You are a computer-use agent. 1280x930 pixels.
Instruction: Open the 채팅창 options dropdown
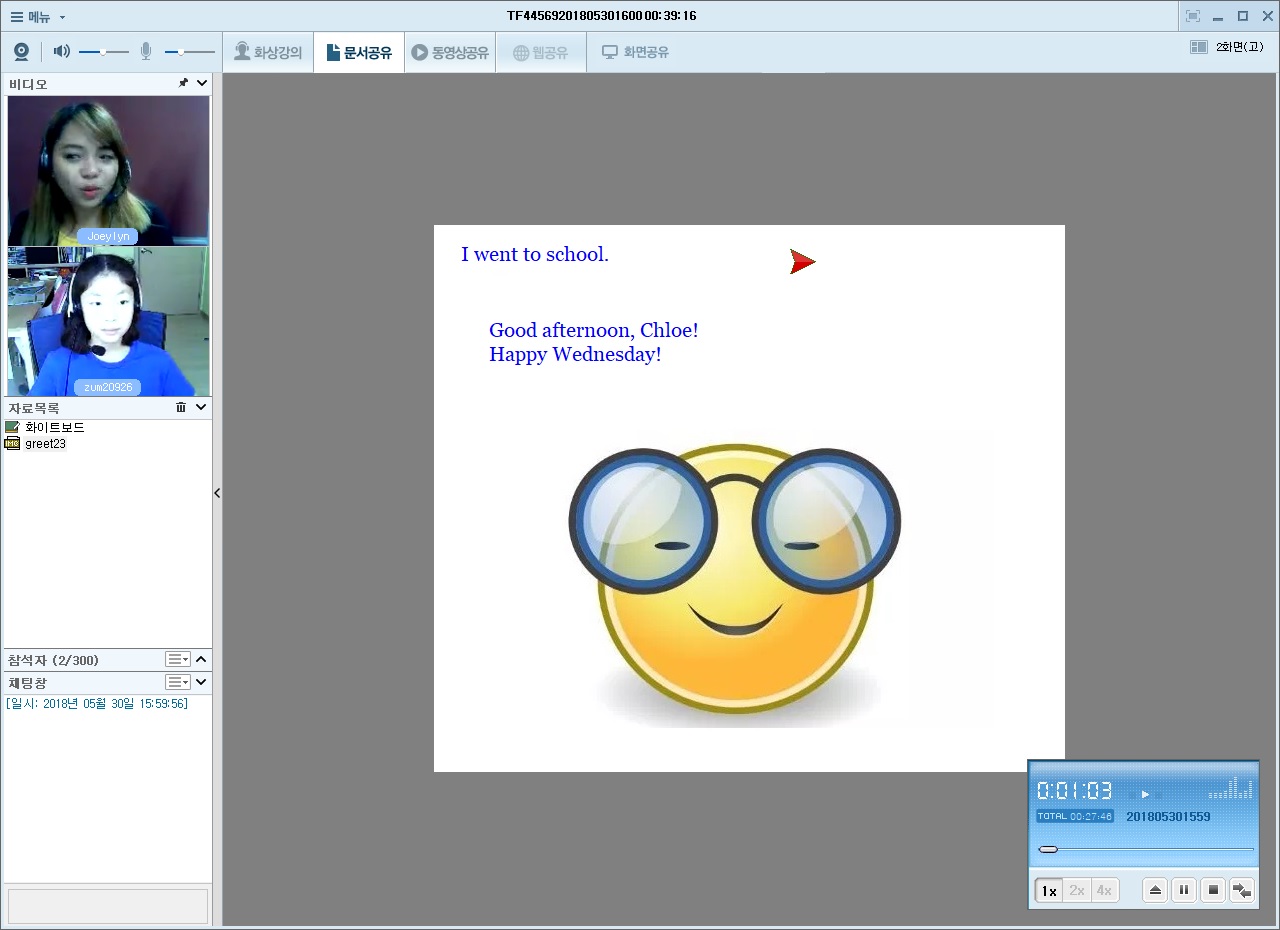(178, 682)
